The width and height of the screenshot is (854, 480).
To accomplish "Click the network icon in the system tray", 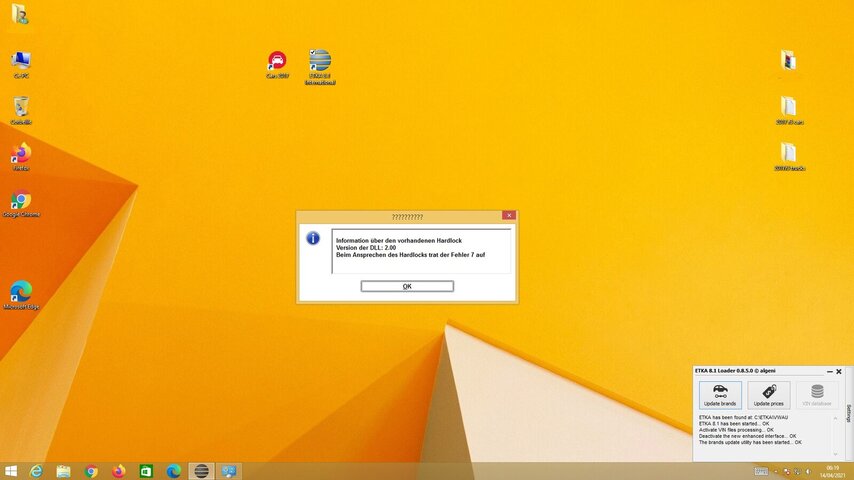I will click(797, 472).
